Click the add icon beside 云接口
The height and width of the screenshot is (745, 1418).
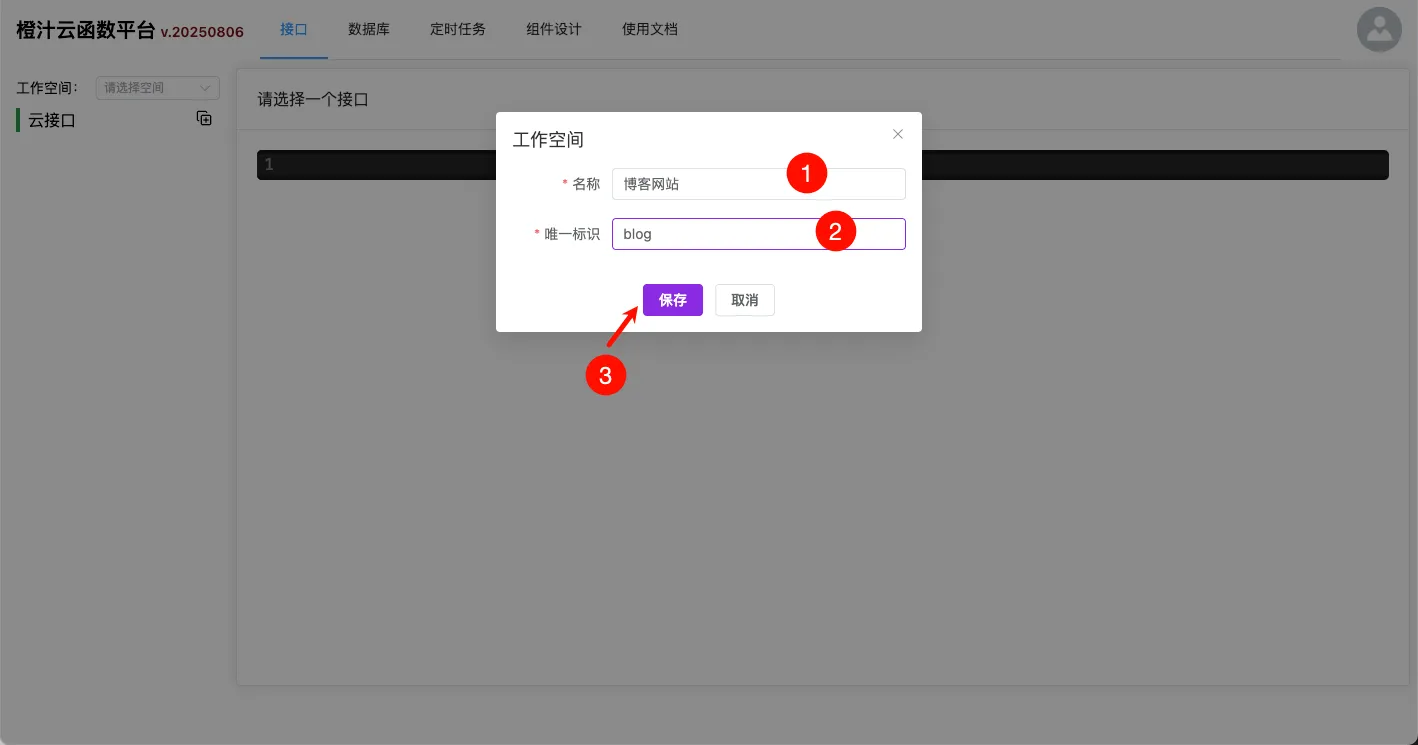[x=204, y=119]
